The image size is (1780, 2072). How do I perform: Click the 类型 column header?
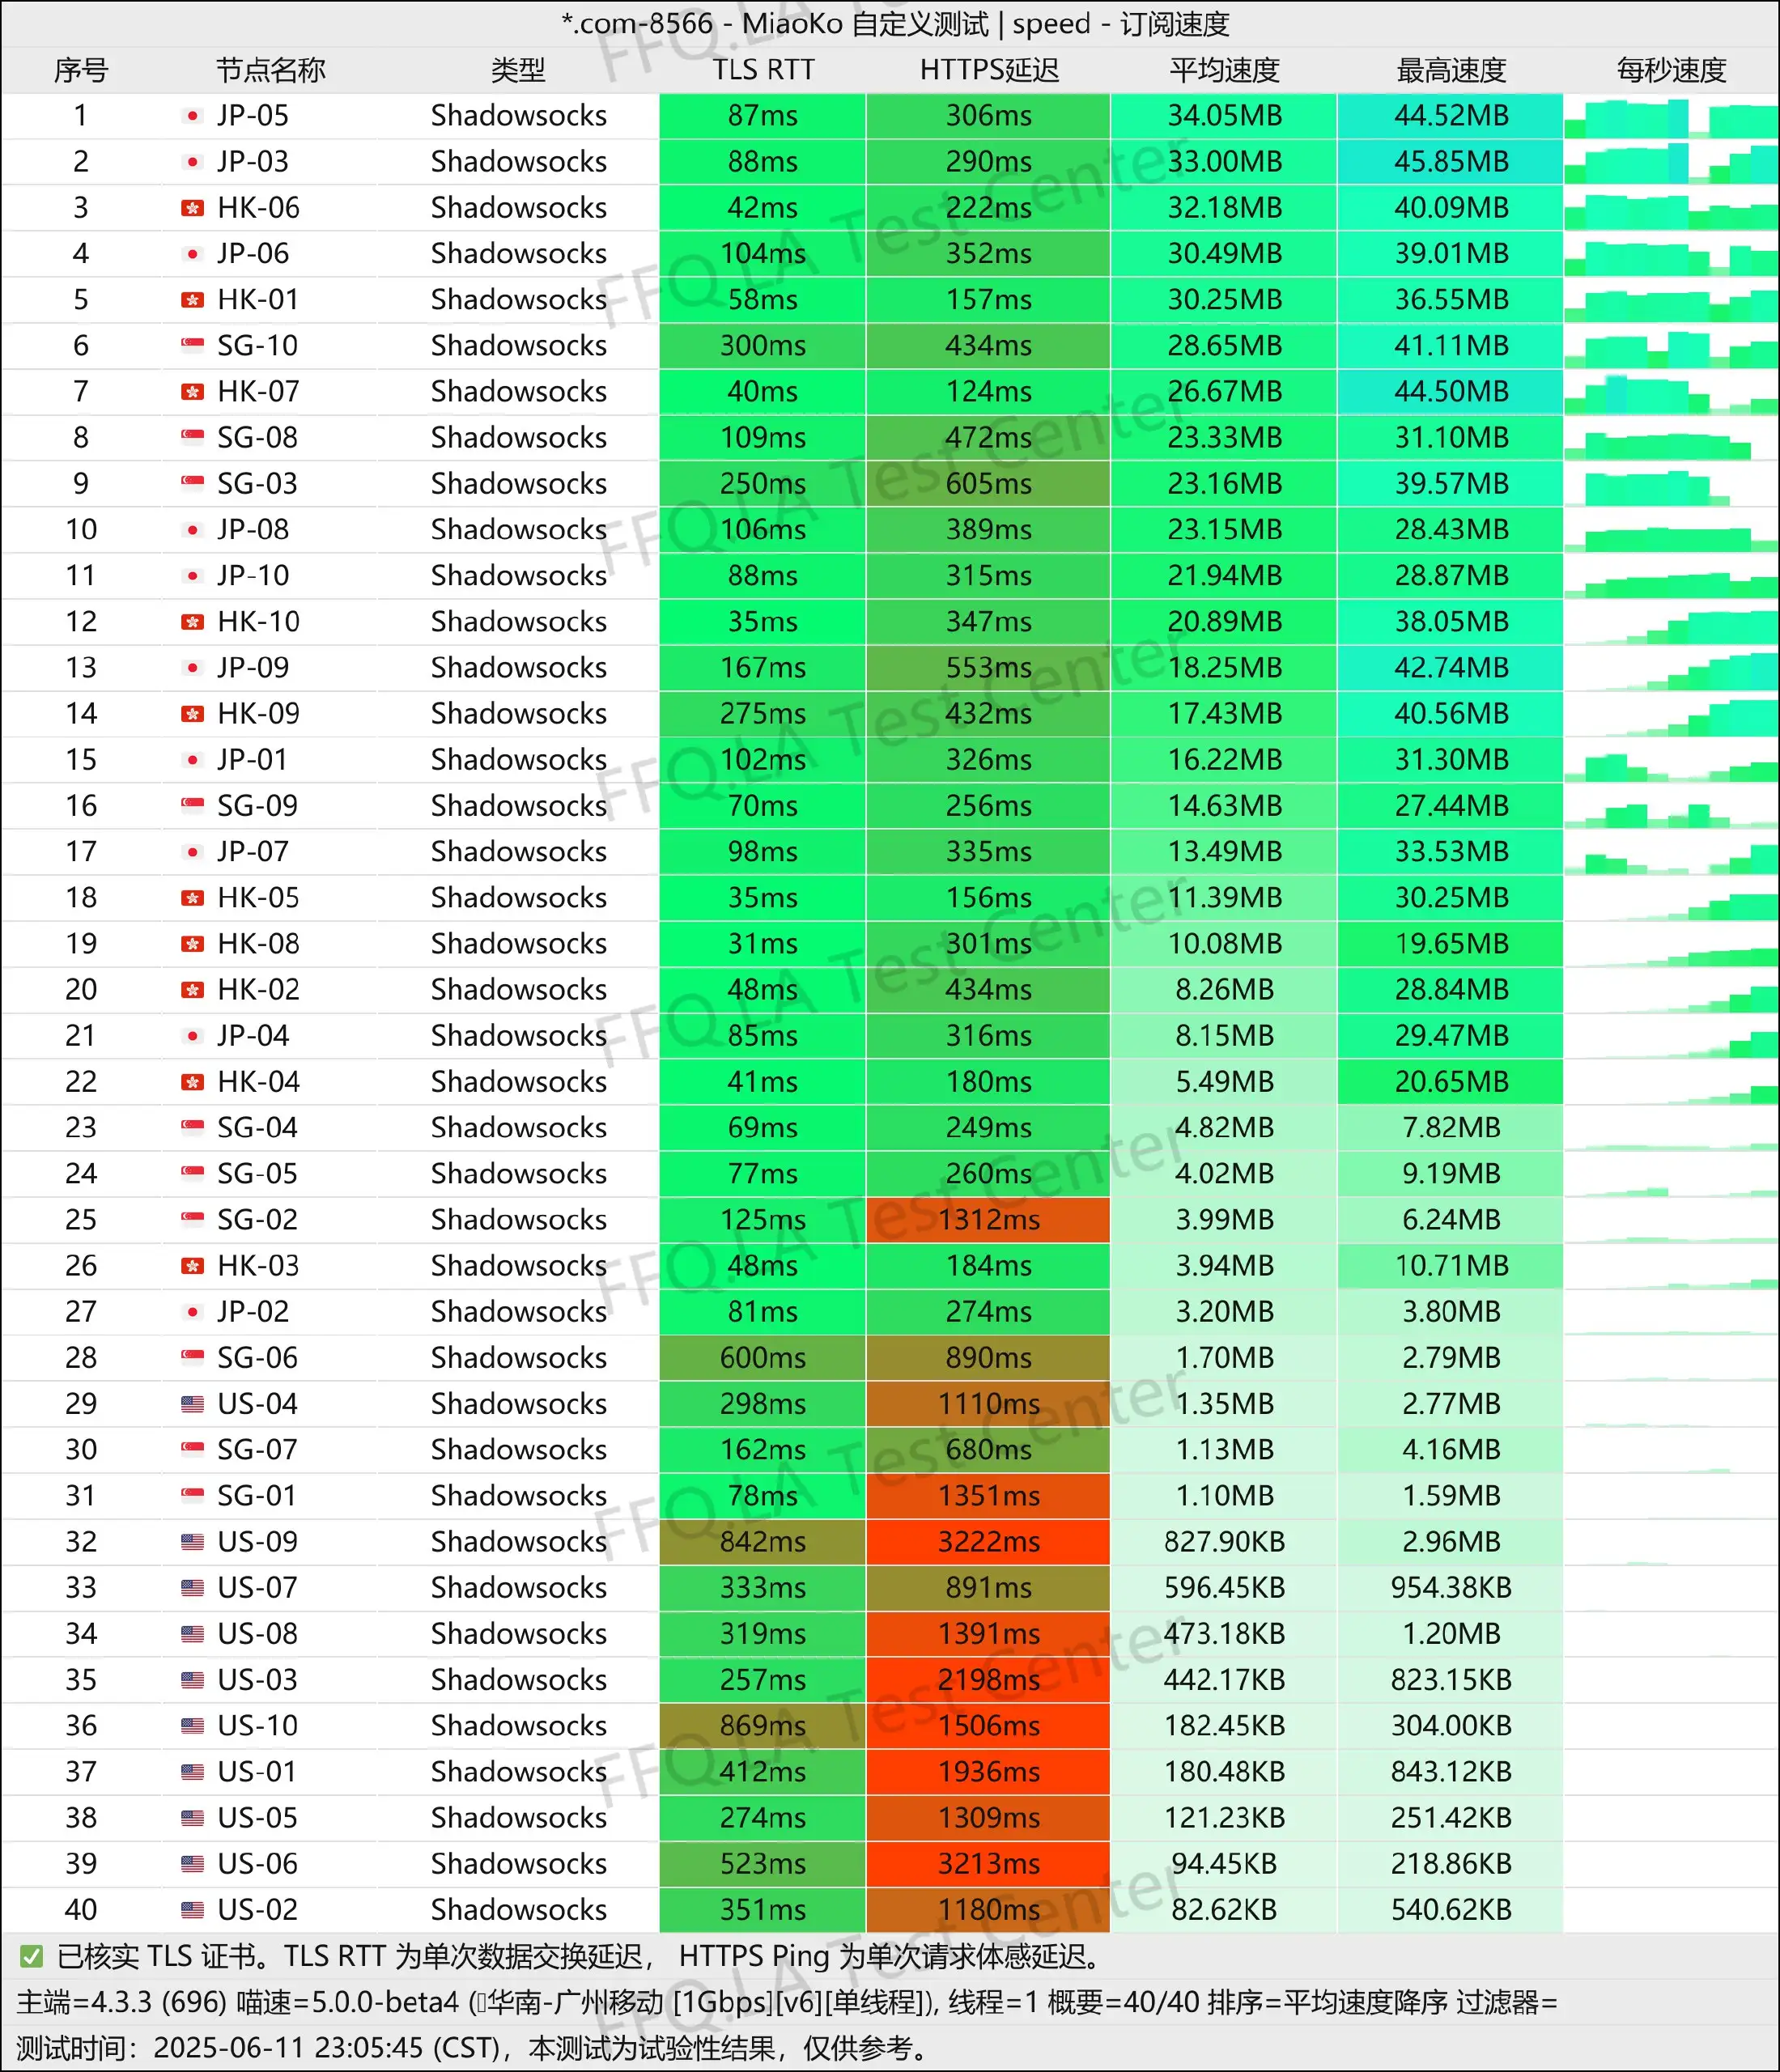tap(518, 70)
